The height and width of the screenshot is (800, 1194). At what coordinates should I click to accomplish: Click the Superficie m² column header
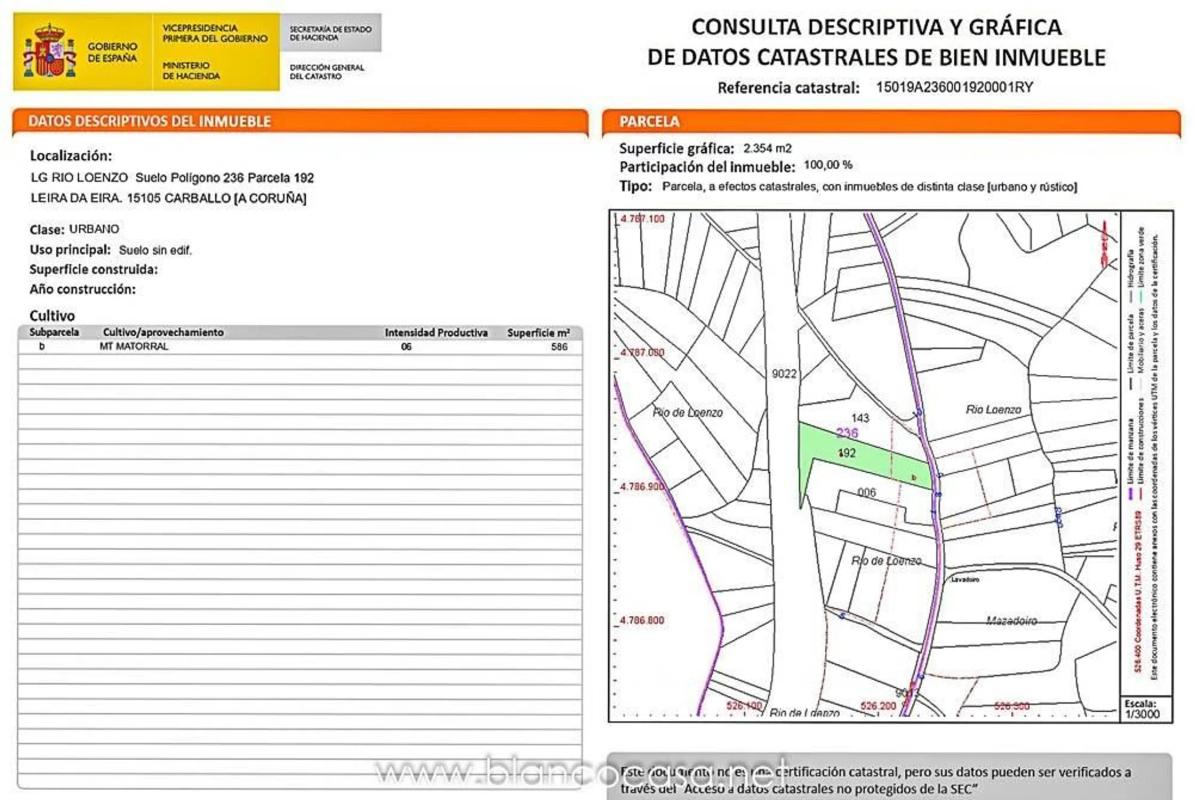(538, 333)
